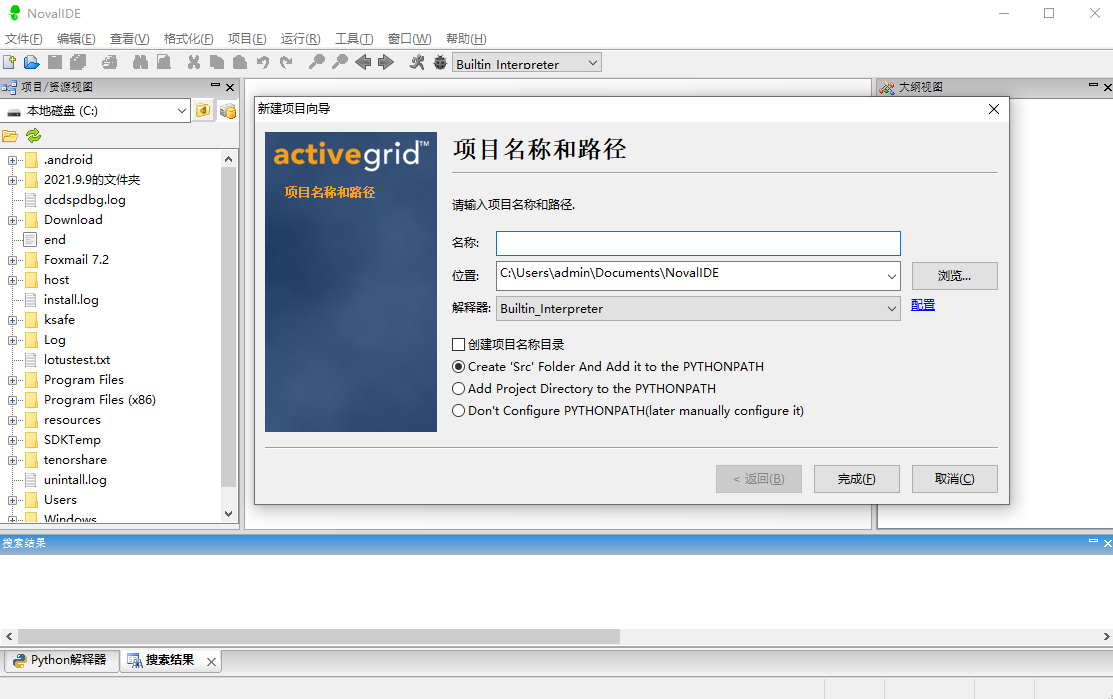The width and height of the screenshot is (1113, 699).
Task: Expand the .android folder node
Action: [12, 160]
